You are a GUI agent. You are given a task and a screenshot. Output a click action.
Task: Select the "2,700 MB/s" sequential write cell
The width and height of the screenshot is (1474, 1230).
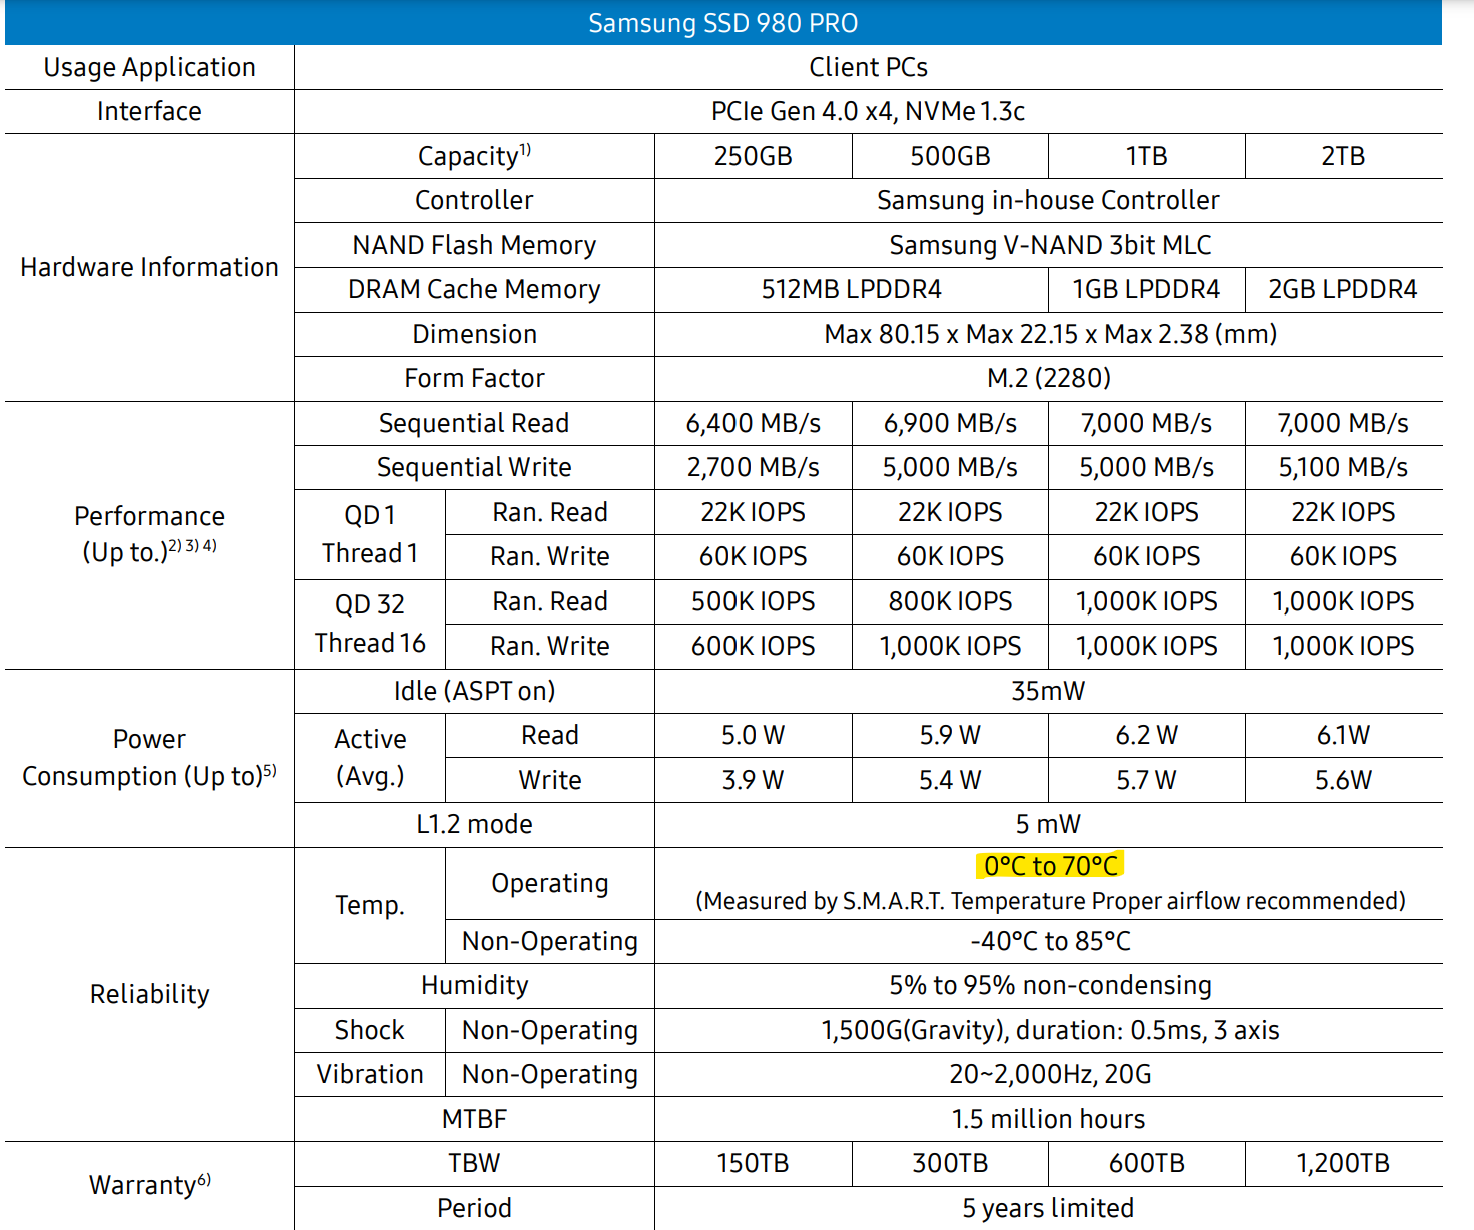(x=753, y=467)
